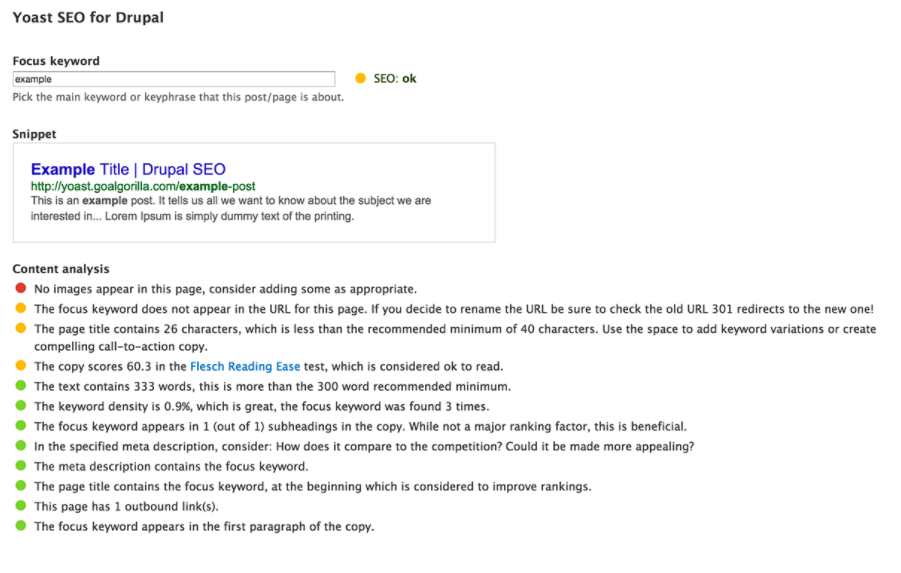Click green dot beside 333 words line
Viewport: 901px width, 573px height.
[21, 385]
